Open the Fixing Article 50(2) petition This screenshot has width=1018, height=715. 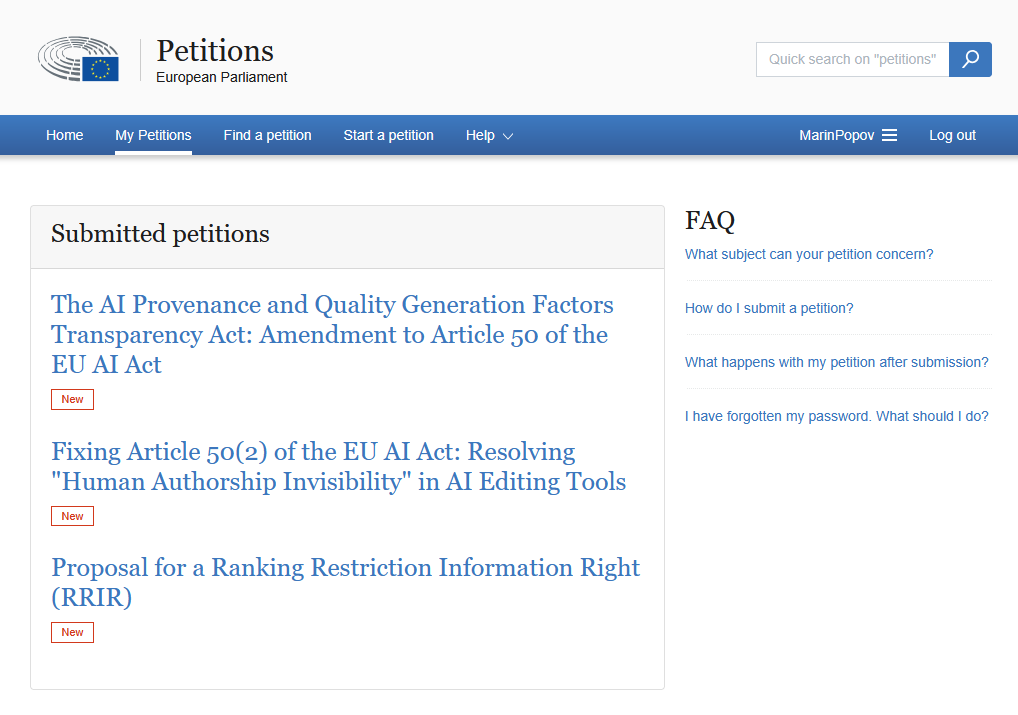[x=339, y=466]
